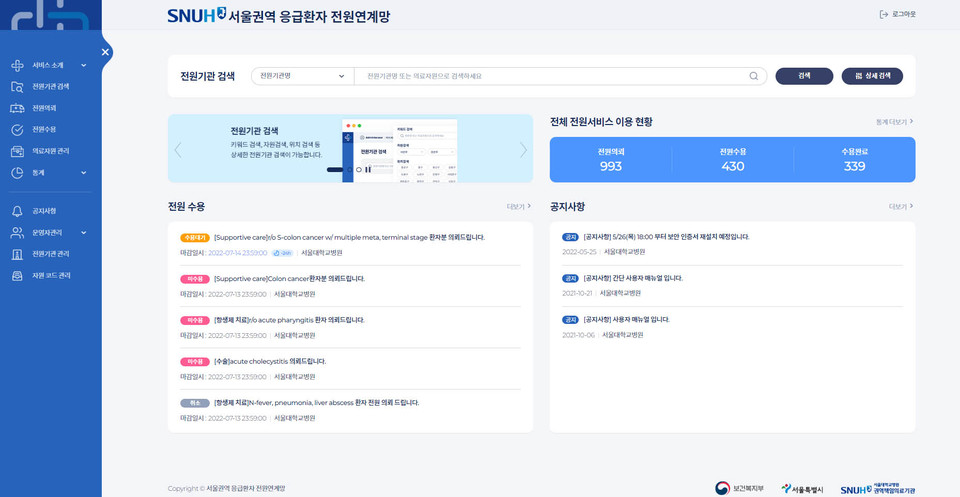Open the 간단 사용자 매뉴얼 notice
The width and height of the screenshot is (960, 497).
coord(632,278)
